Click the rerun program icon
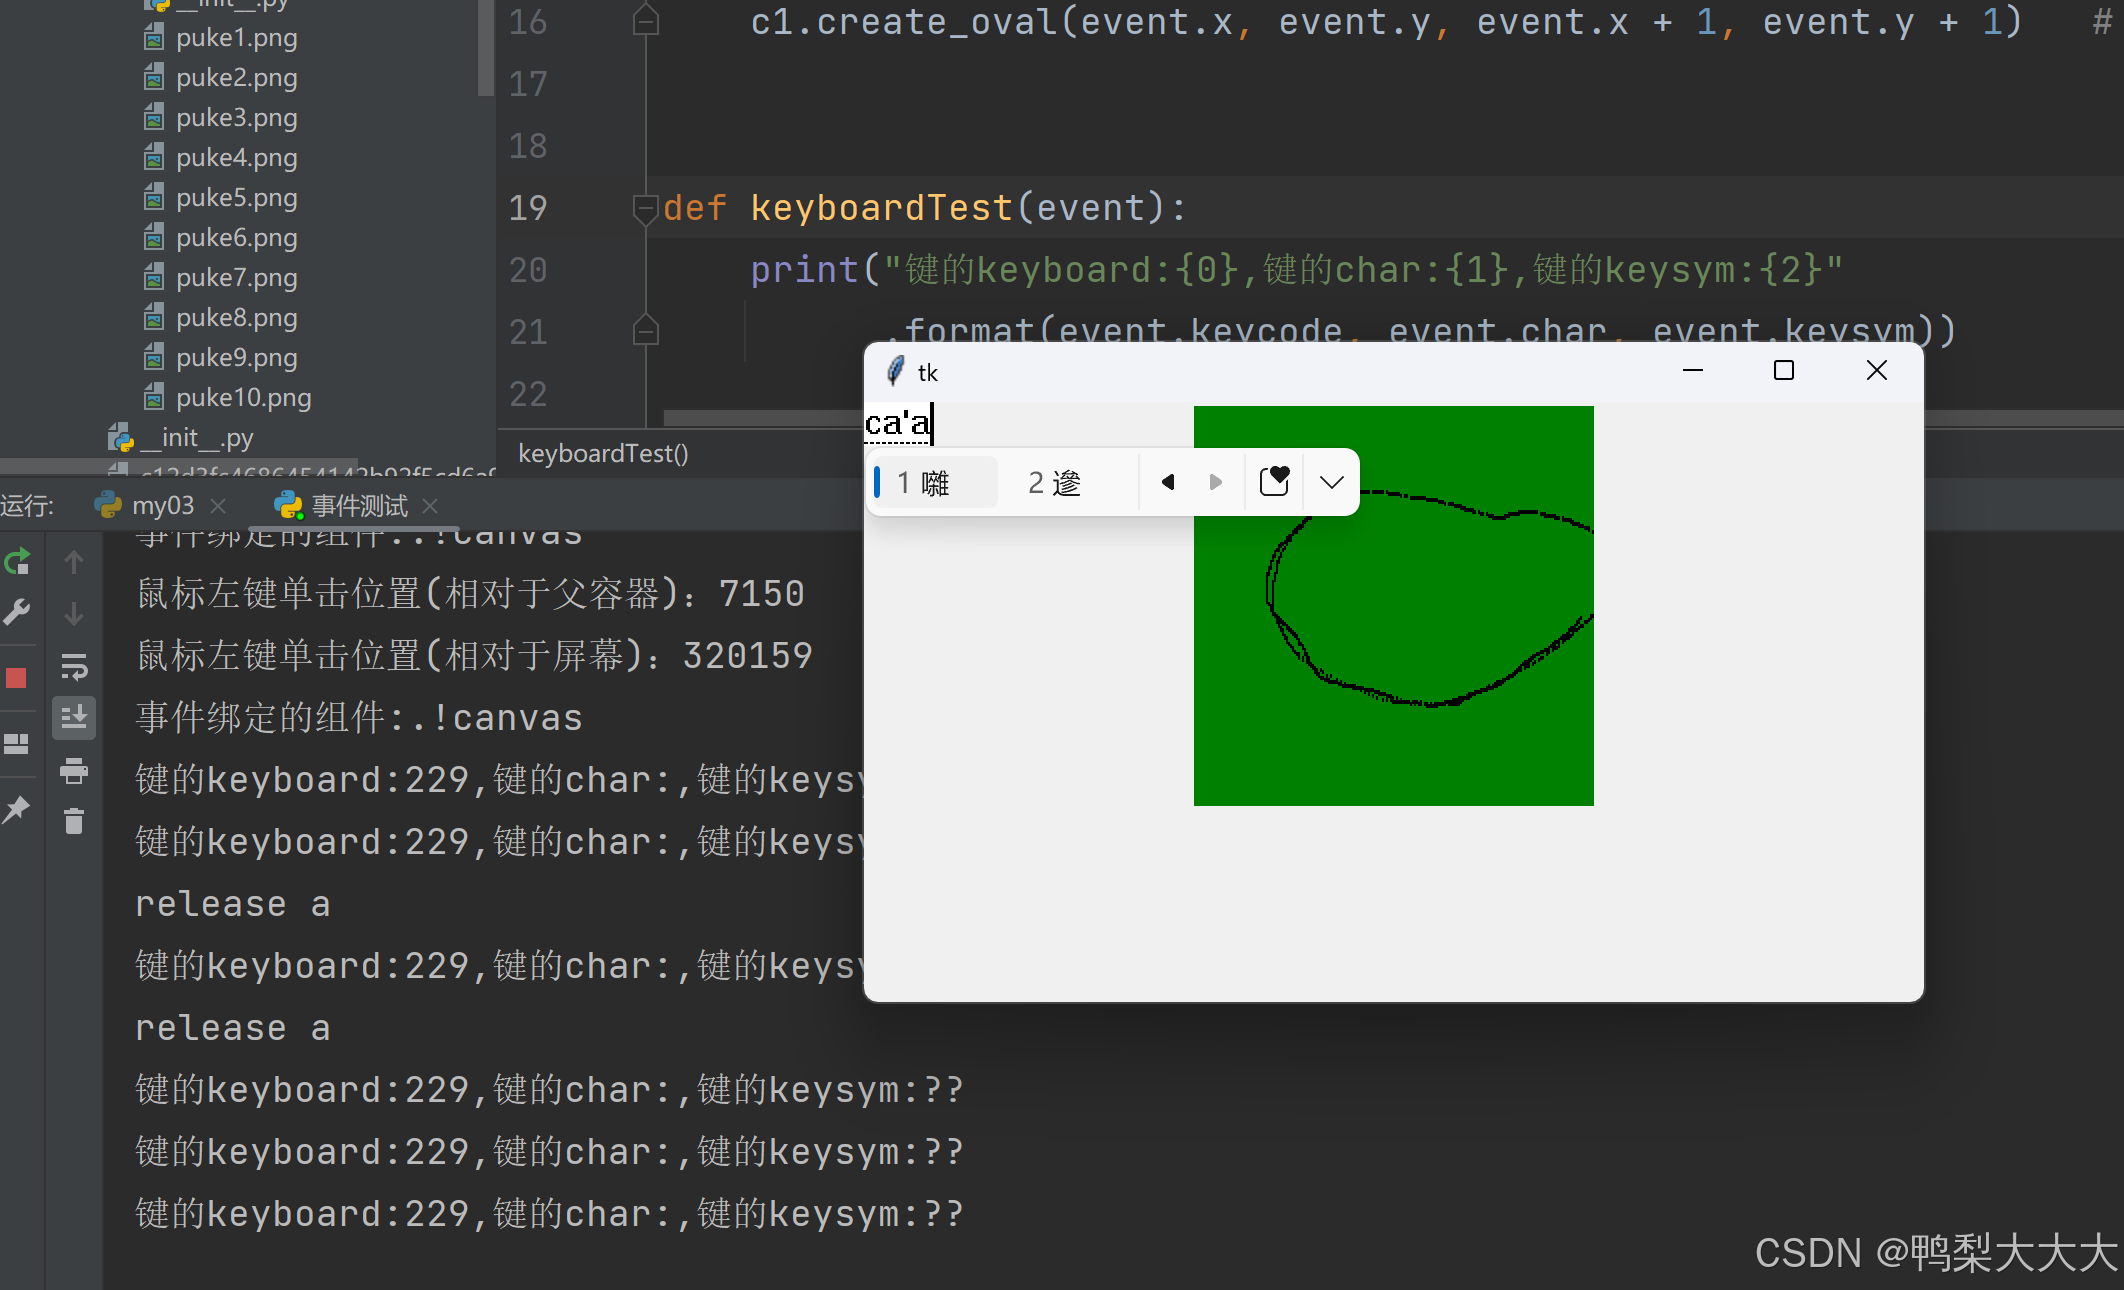Screen dimensions: 2124x1290 click(x=18, y=562)
